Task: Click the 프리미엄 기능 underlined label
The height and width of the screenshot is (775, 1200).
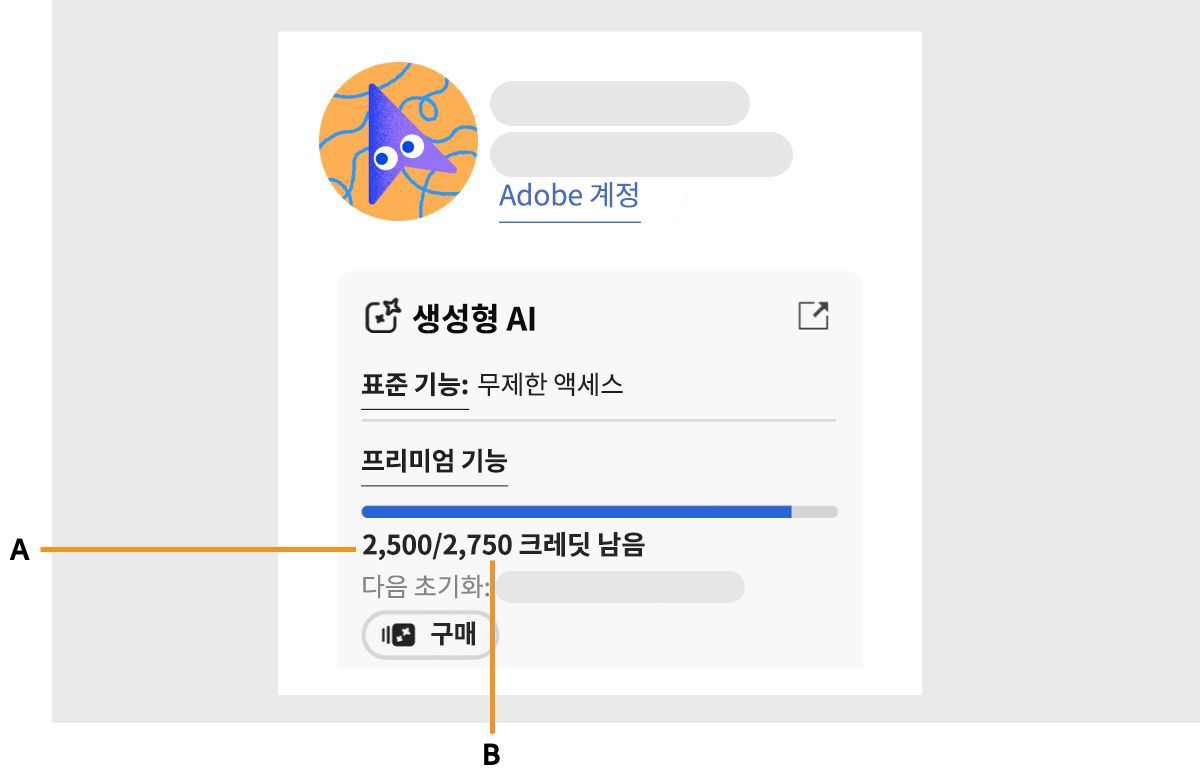Action: (x=434, y=461)
